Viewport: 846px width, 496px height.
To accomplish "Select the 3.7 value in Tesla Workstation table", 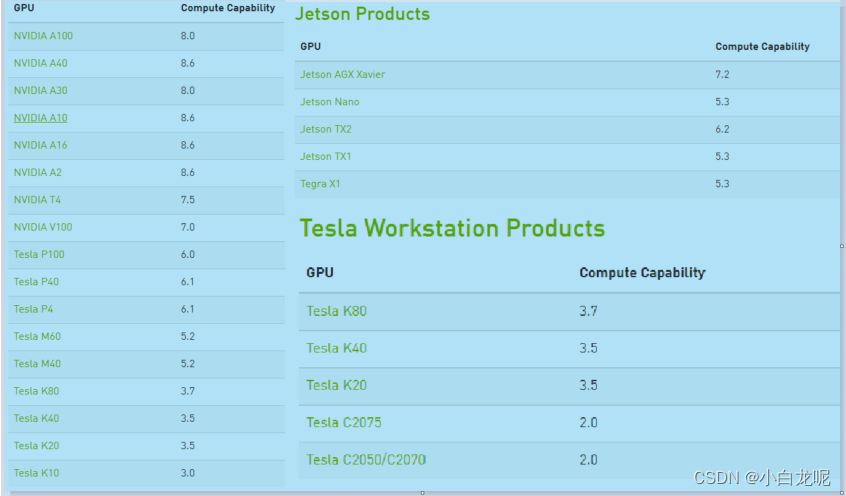I will 589,311.
